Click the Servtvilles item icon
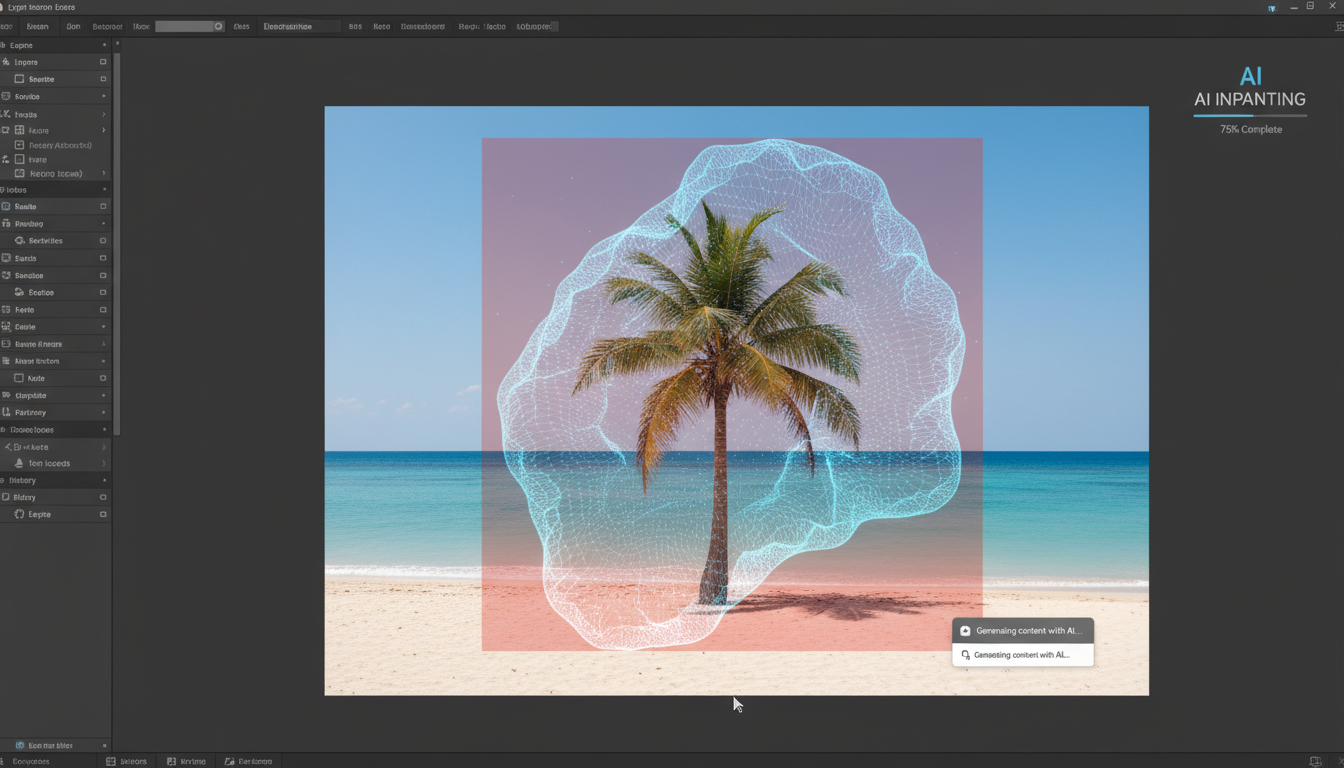The width and height of the screenshot is (1344, 768). pos(19,241)
